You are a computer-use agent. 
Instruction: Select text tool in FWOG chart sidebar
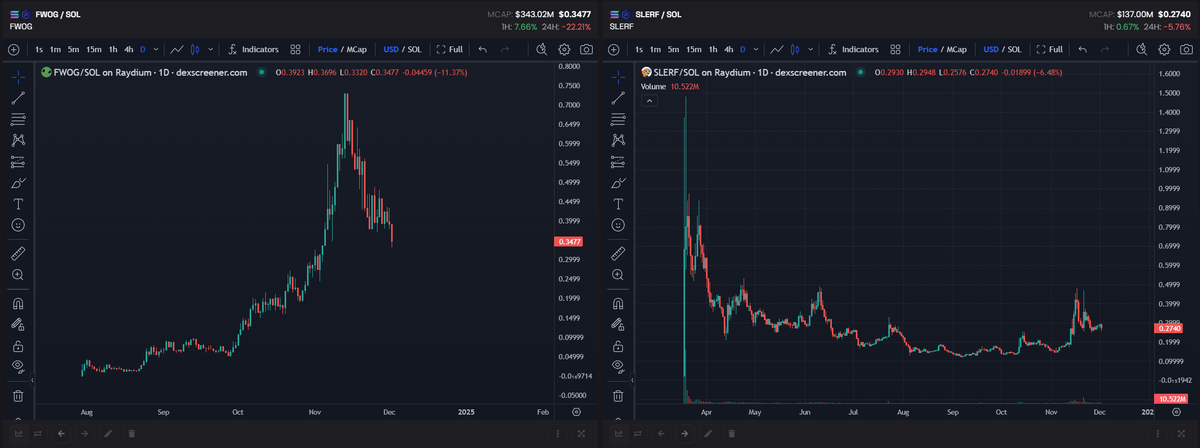(18, 203)
